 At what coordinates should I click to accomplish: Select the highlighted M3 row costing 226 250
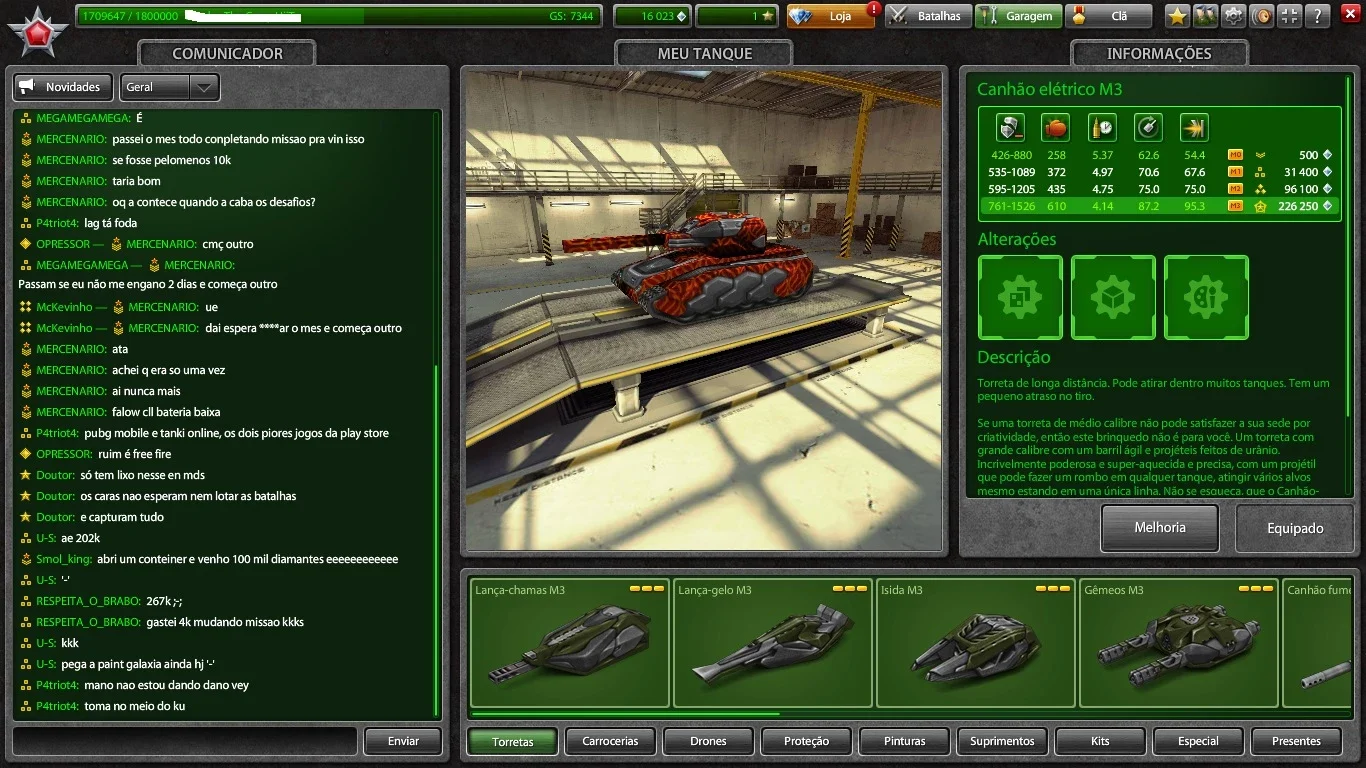(1159, 206)
